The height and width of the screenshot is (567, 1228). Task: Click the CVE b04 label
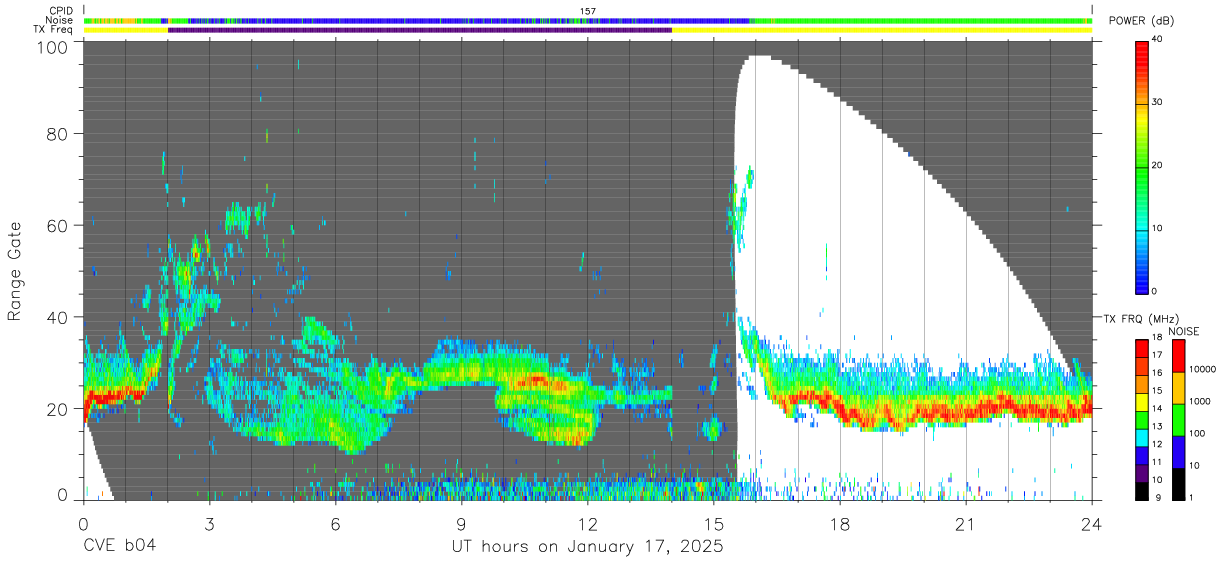coord(119,547)
